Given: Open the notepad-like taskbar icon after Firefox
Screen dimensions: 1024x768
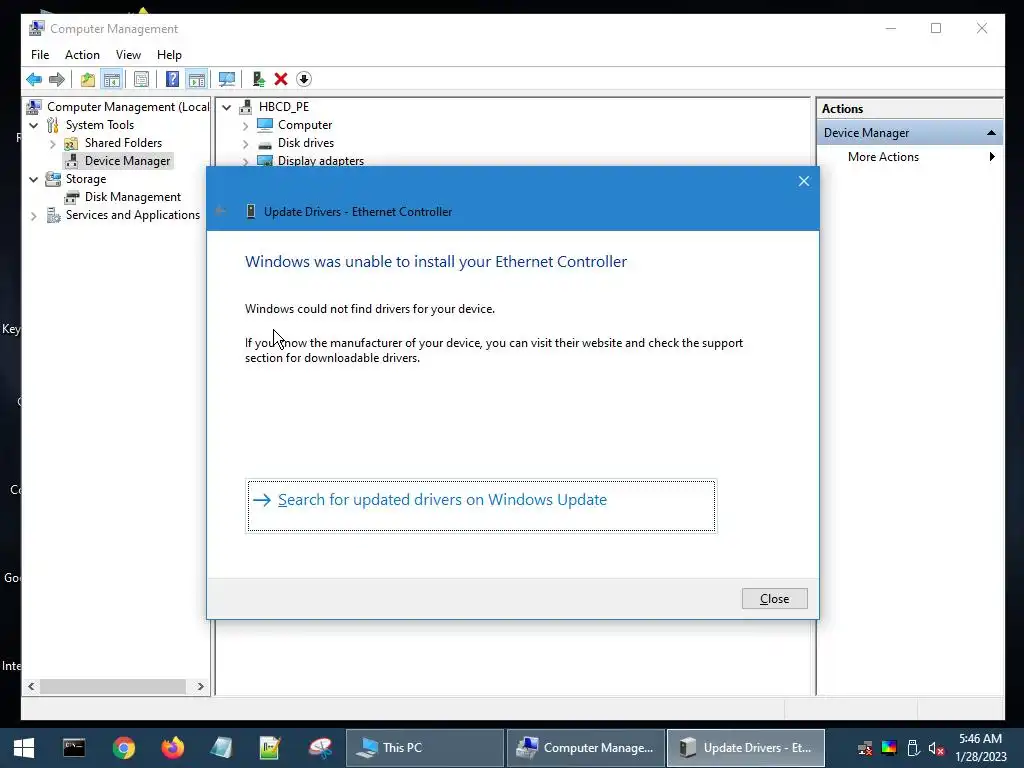Looking at the screenshot, I should [221, 748].
